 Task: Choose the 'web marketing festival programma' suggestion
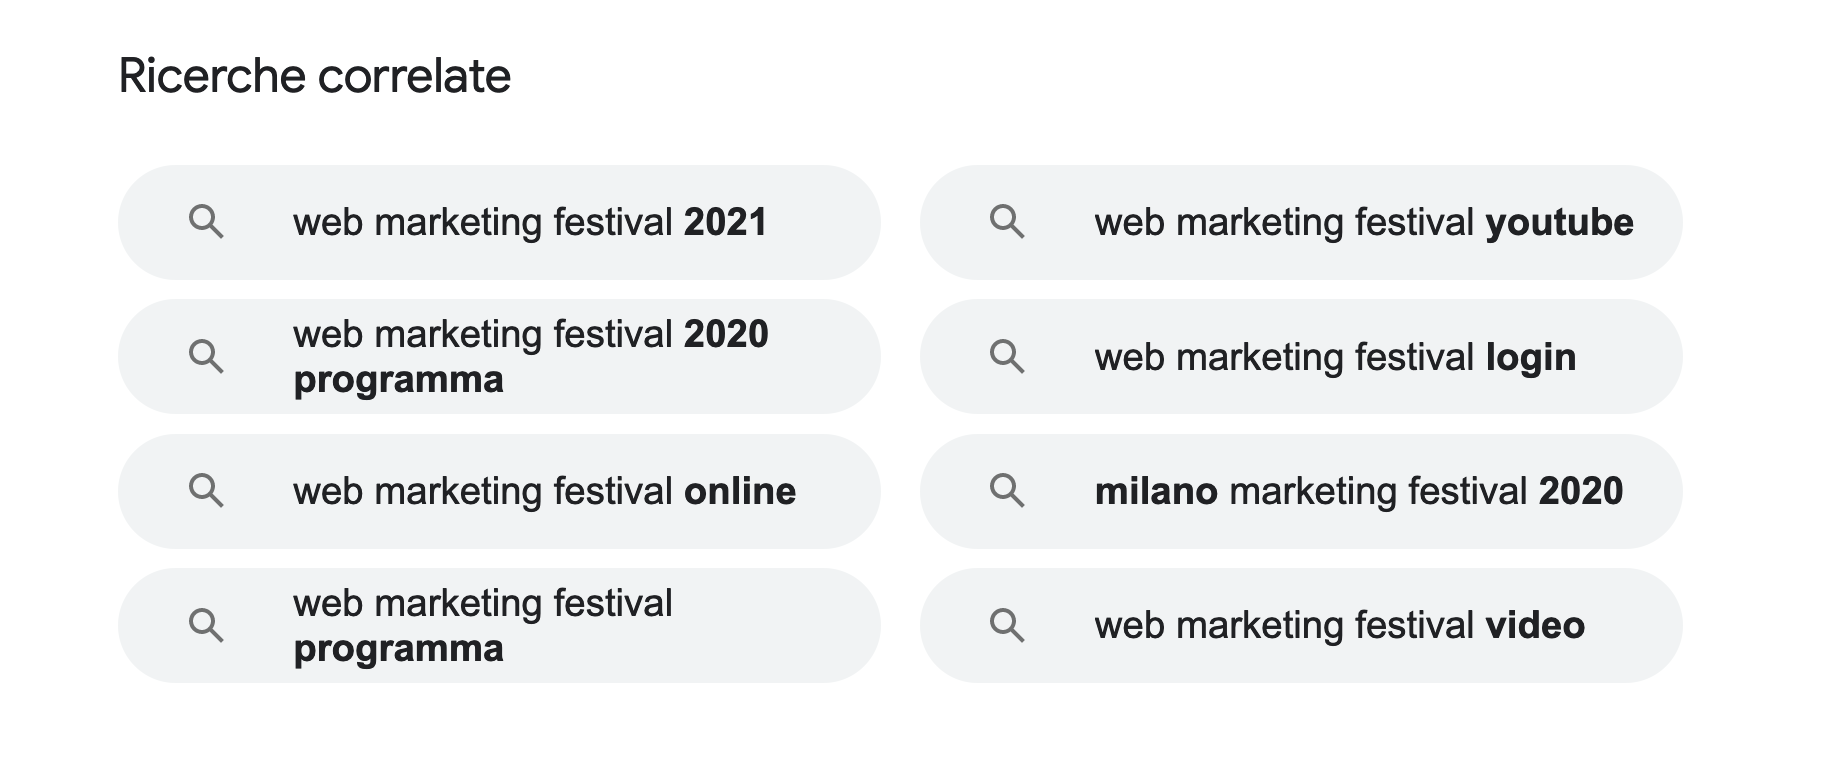point(482,625)
